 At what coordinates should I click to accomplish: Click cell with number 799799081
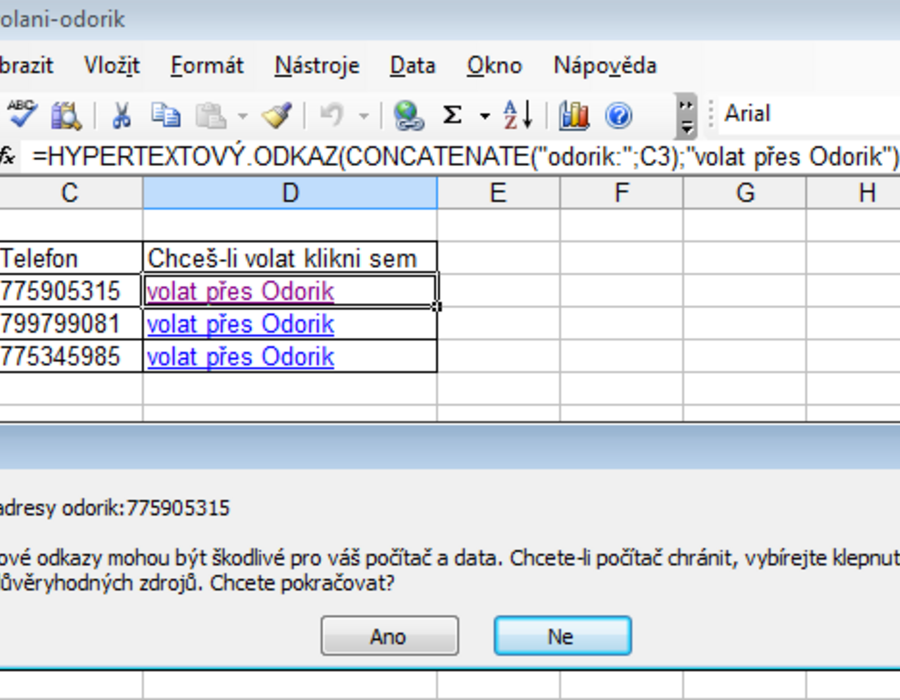[x=70, y=324]
